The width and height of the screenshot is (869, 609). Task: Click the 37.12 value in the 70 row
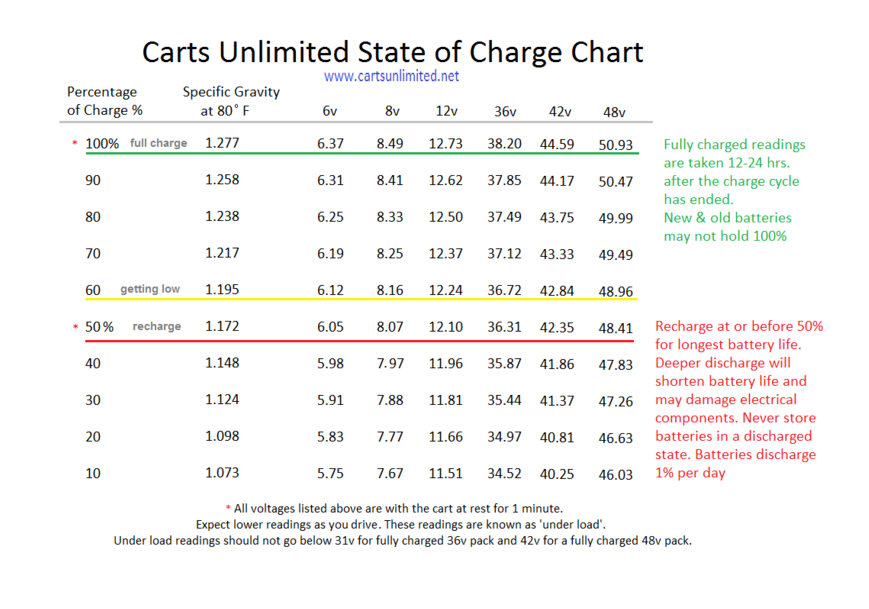505,254
